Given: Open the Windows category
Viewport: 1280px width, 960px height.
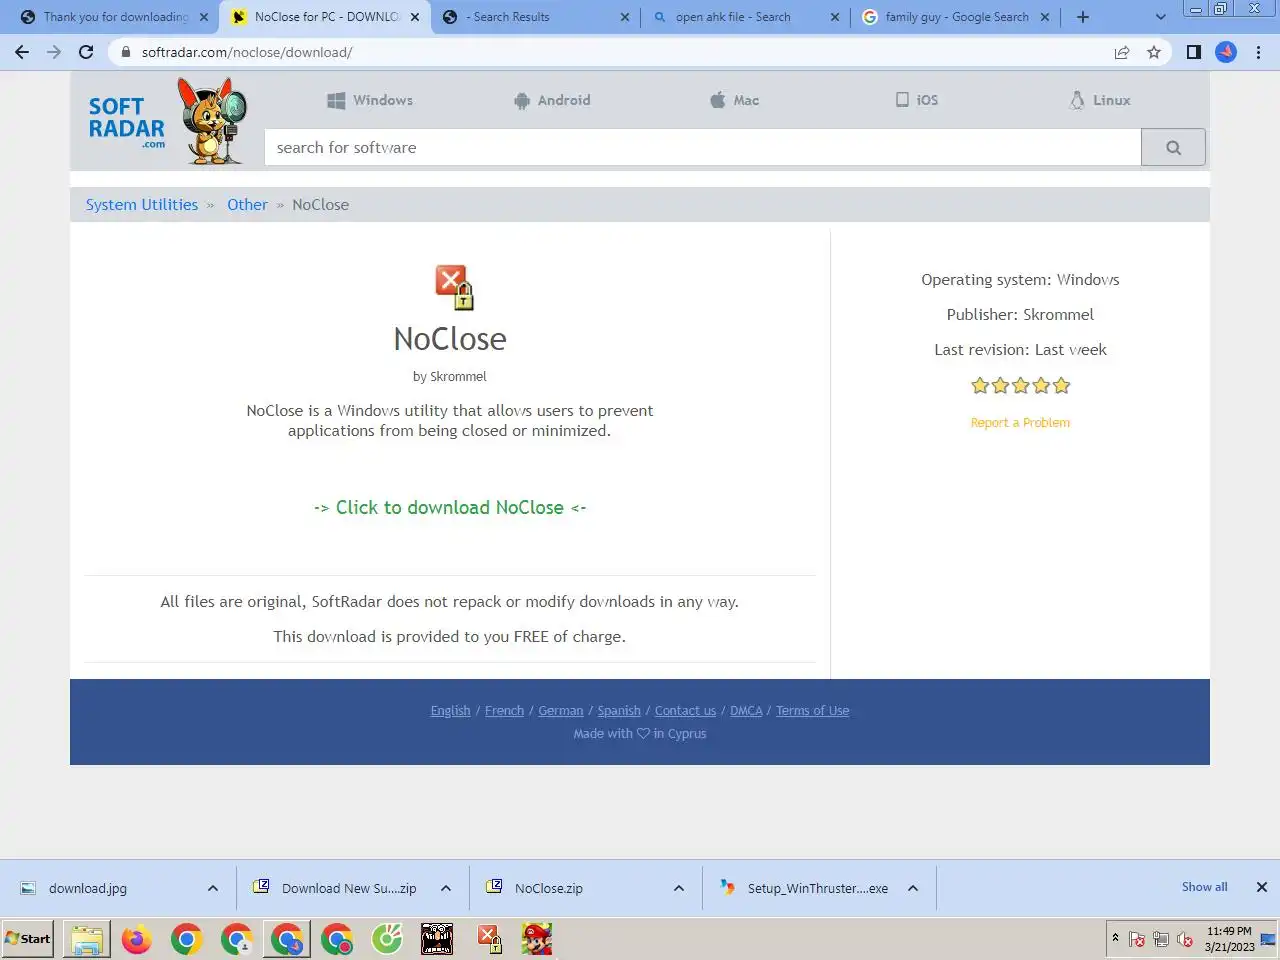Looking at the screenshot, I should (370, 100).
